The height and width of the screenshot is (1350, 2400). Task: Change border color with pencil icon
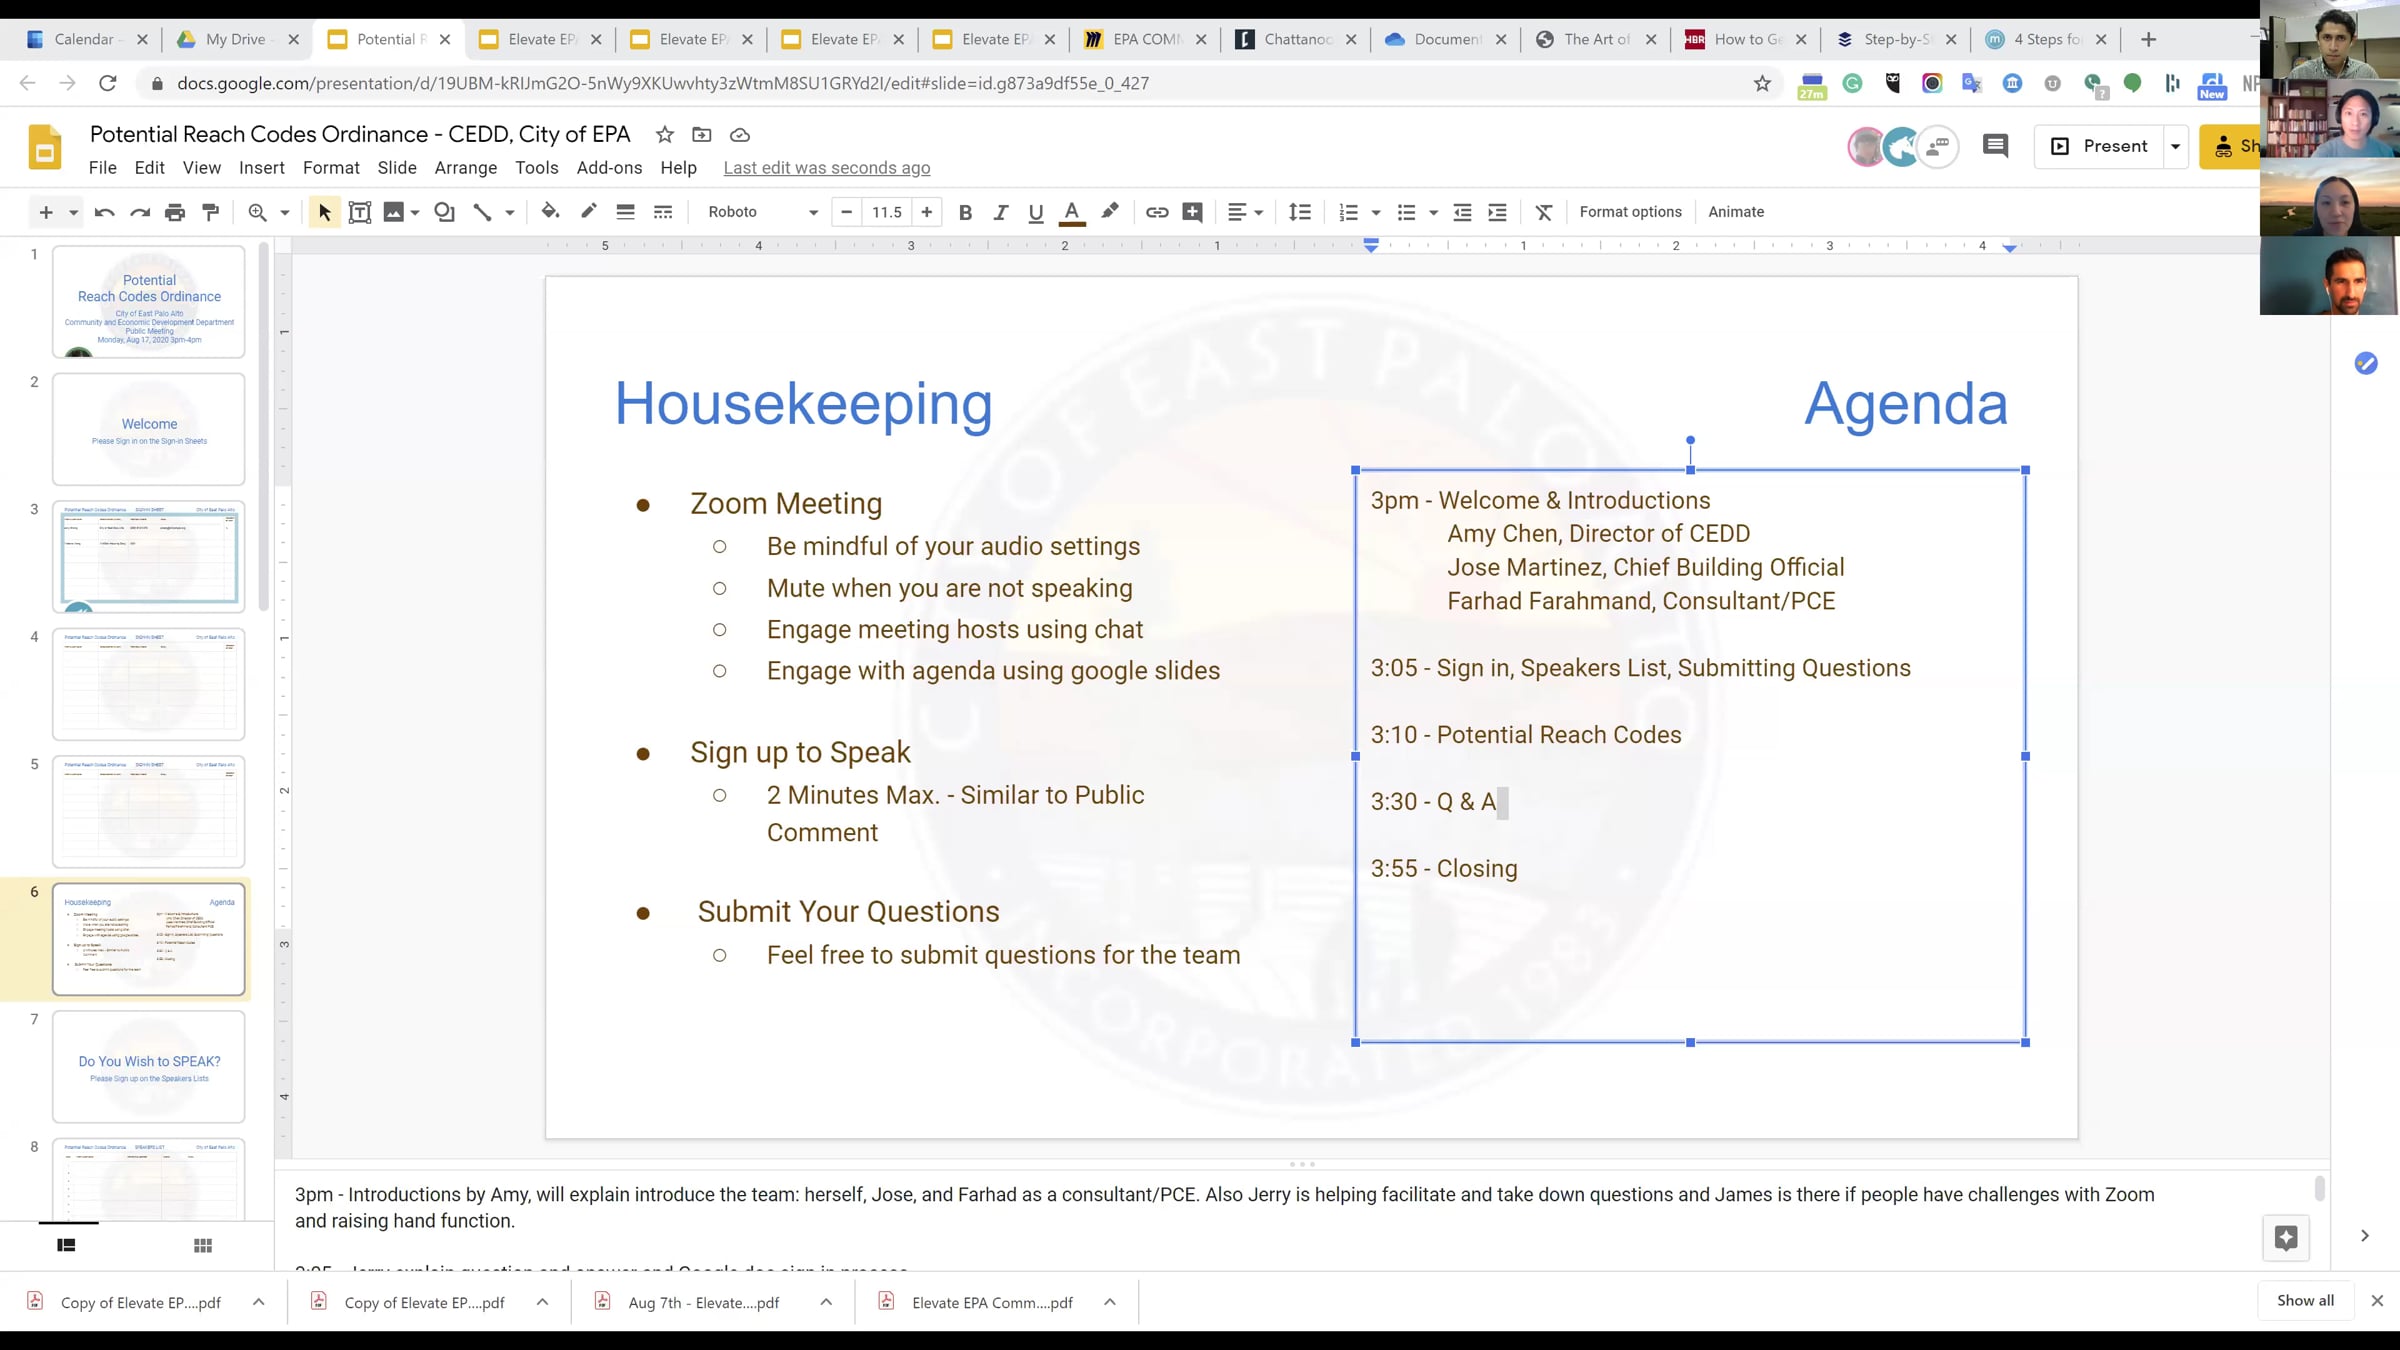[588, 211]
